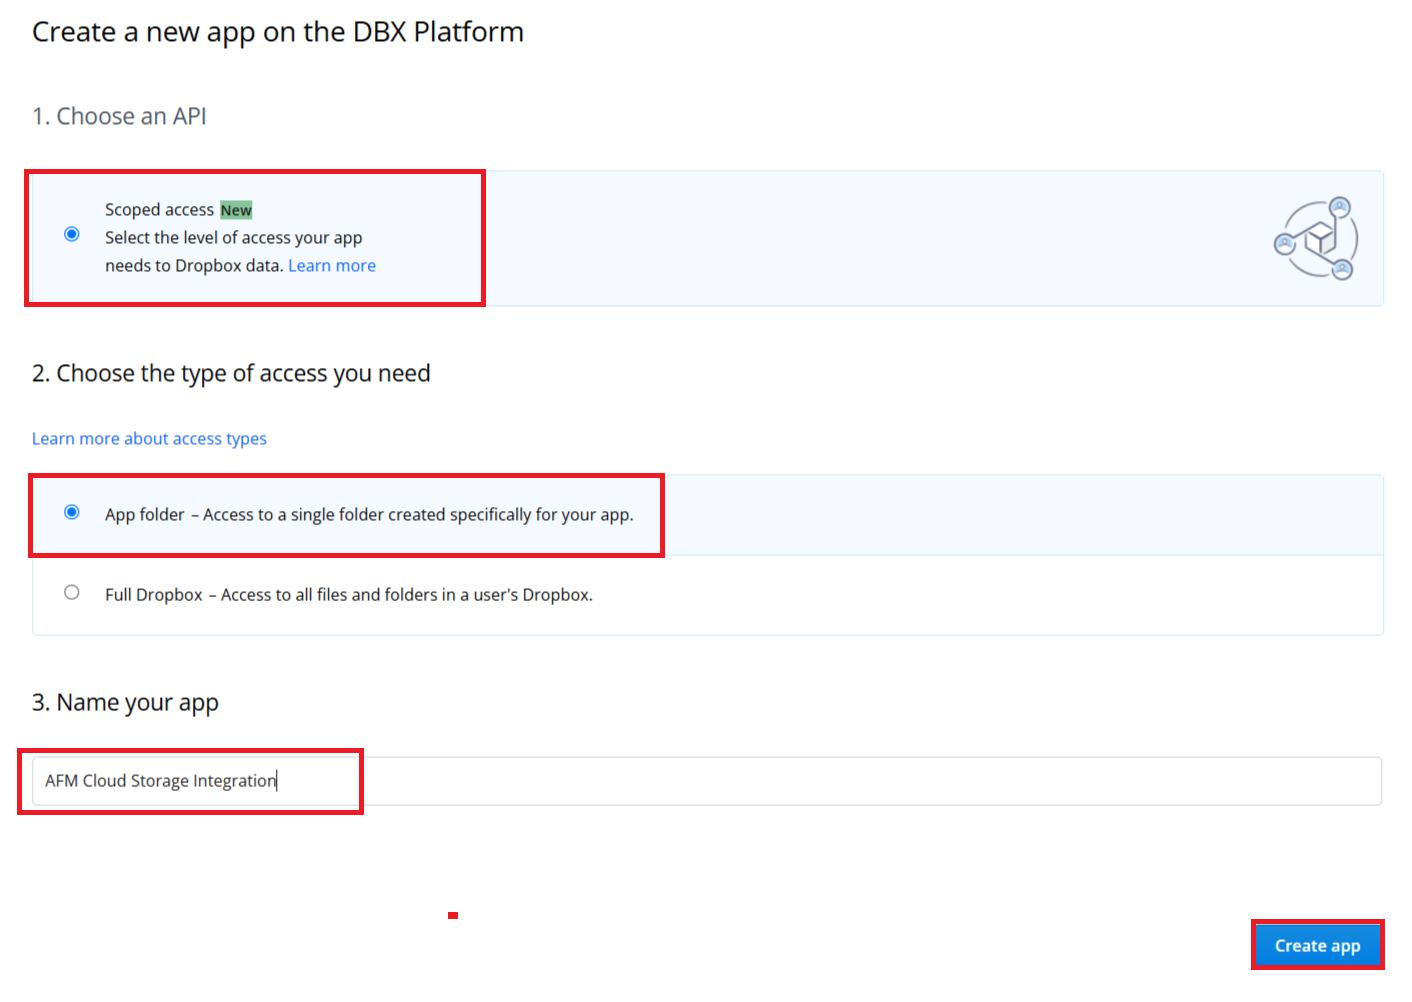Select the Scoped access radio button
This screenshot has width=1412, height=1002.
click(x=72, y=234)
